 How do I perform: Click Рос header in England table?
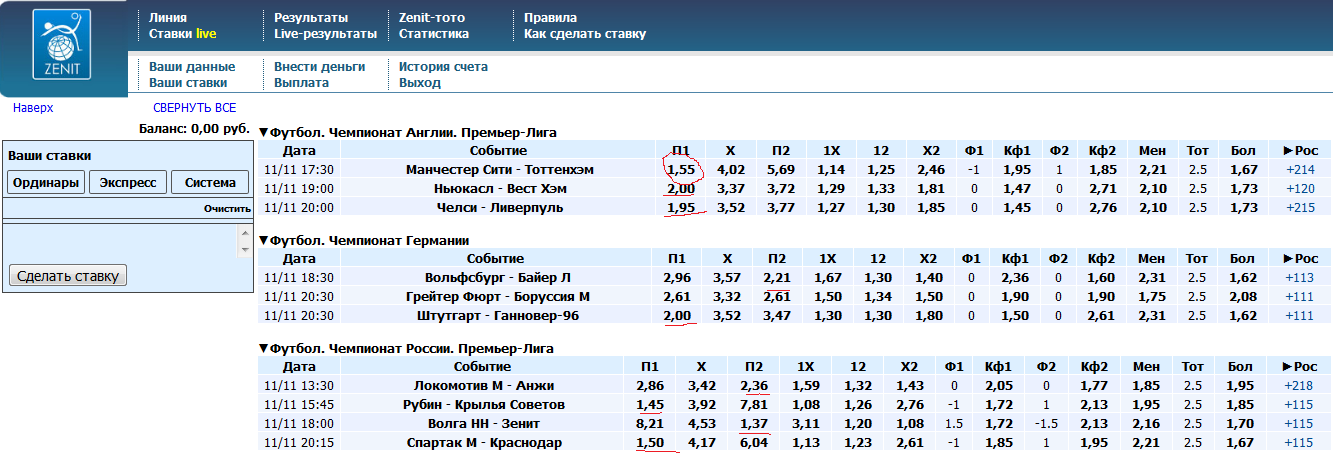point(1300,150)
